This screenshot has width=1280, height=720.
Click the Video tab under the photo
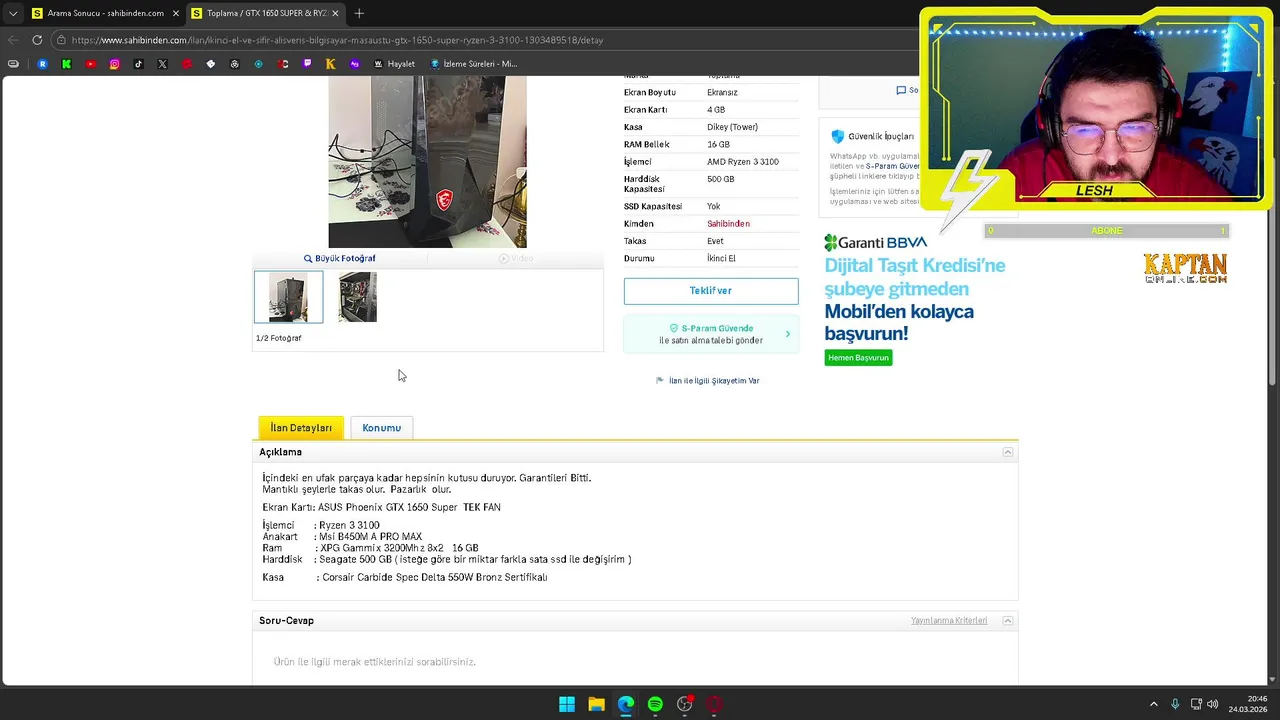click(x=516, y=258)
